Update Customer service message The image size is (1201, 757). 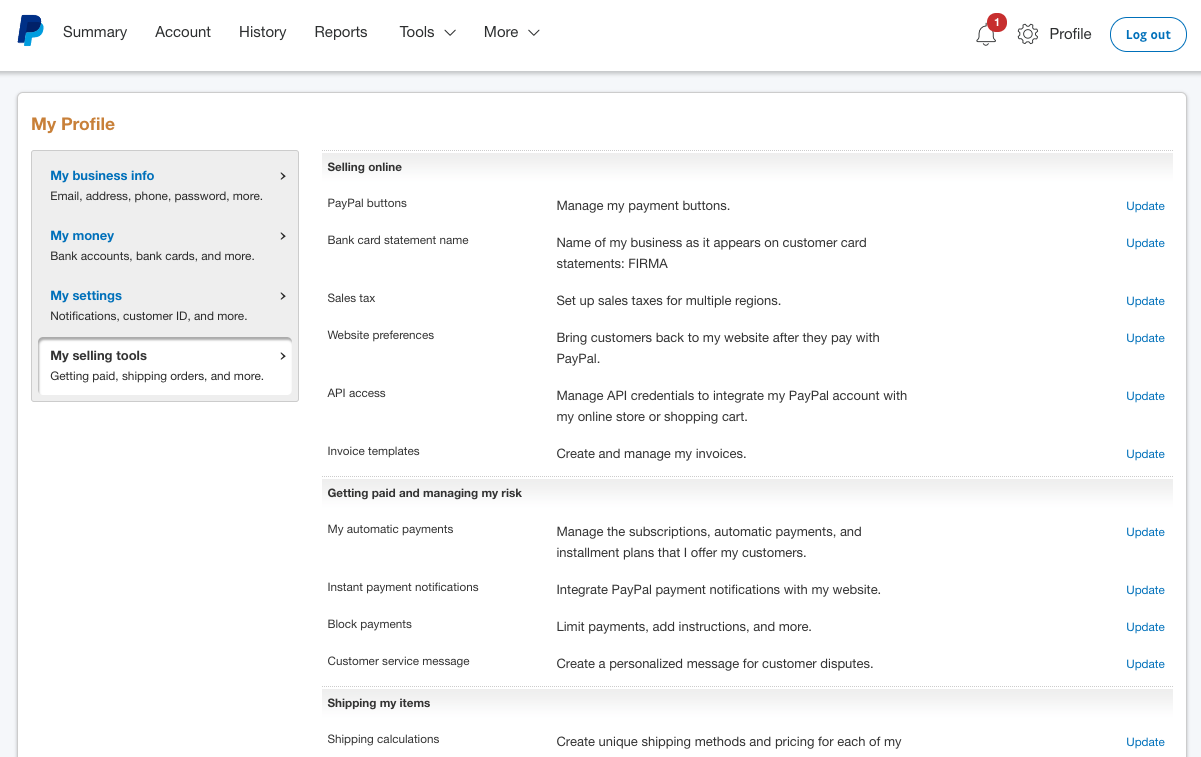pos(1145,664)
